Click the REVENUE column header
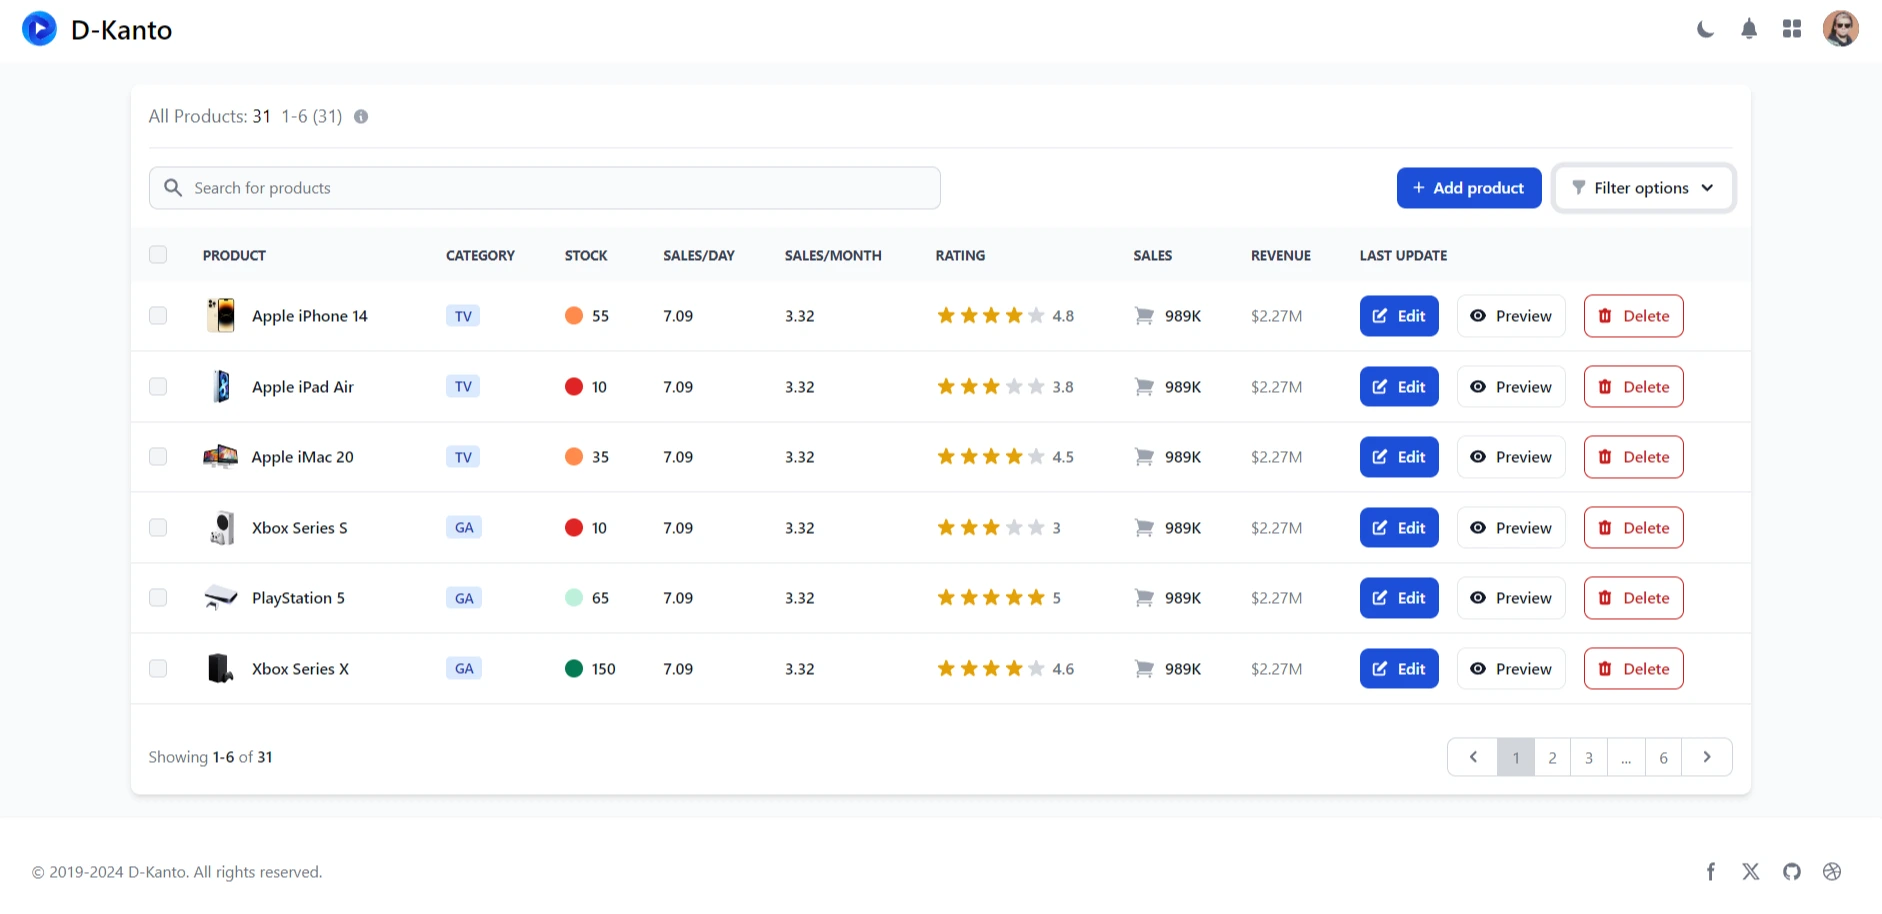 (x=1281, y=256)
